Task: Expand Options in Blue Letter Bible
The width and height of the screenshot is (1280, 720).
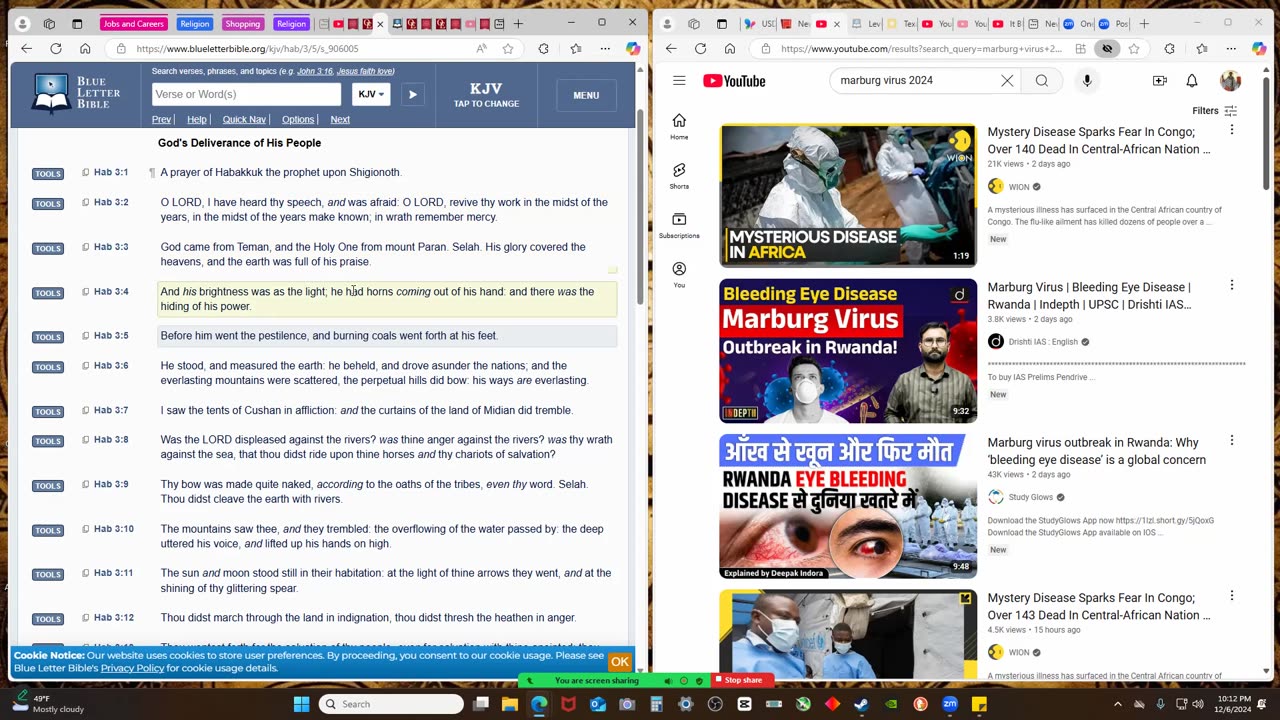Action: pos(298,119)
